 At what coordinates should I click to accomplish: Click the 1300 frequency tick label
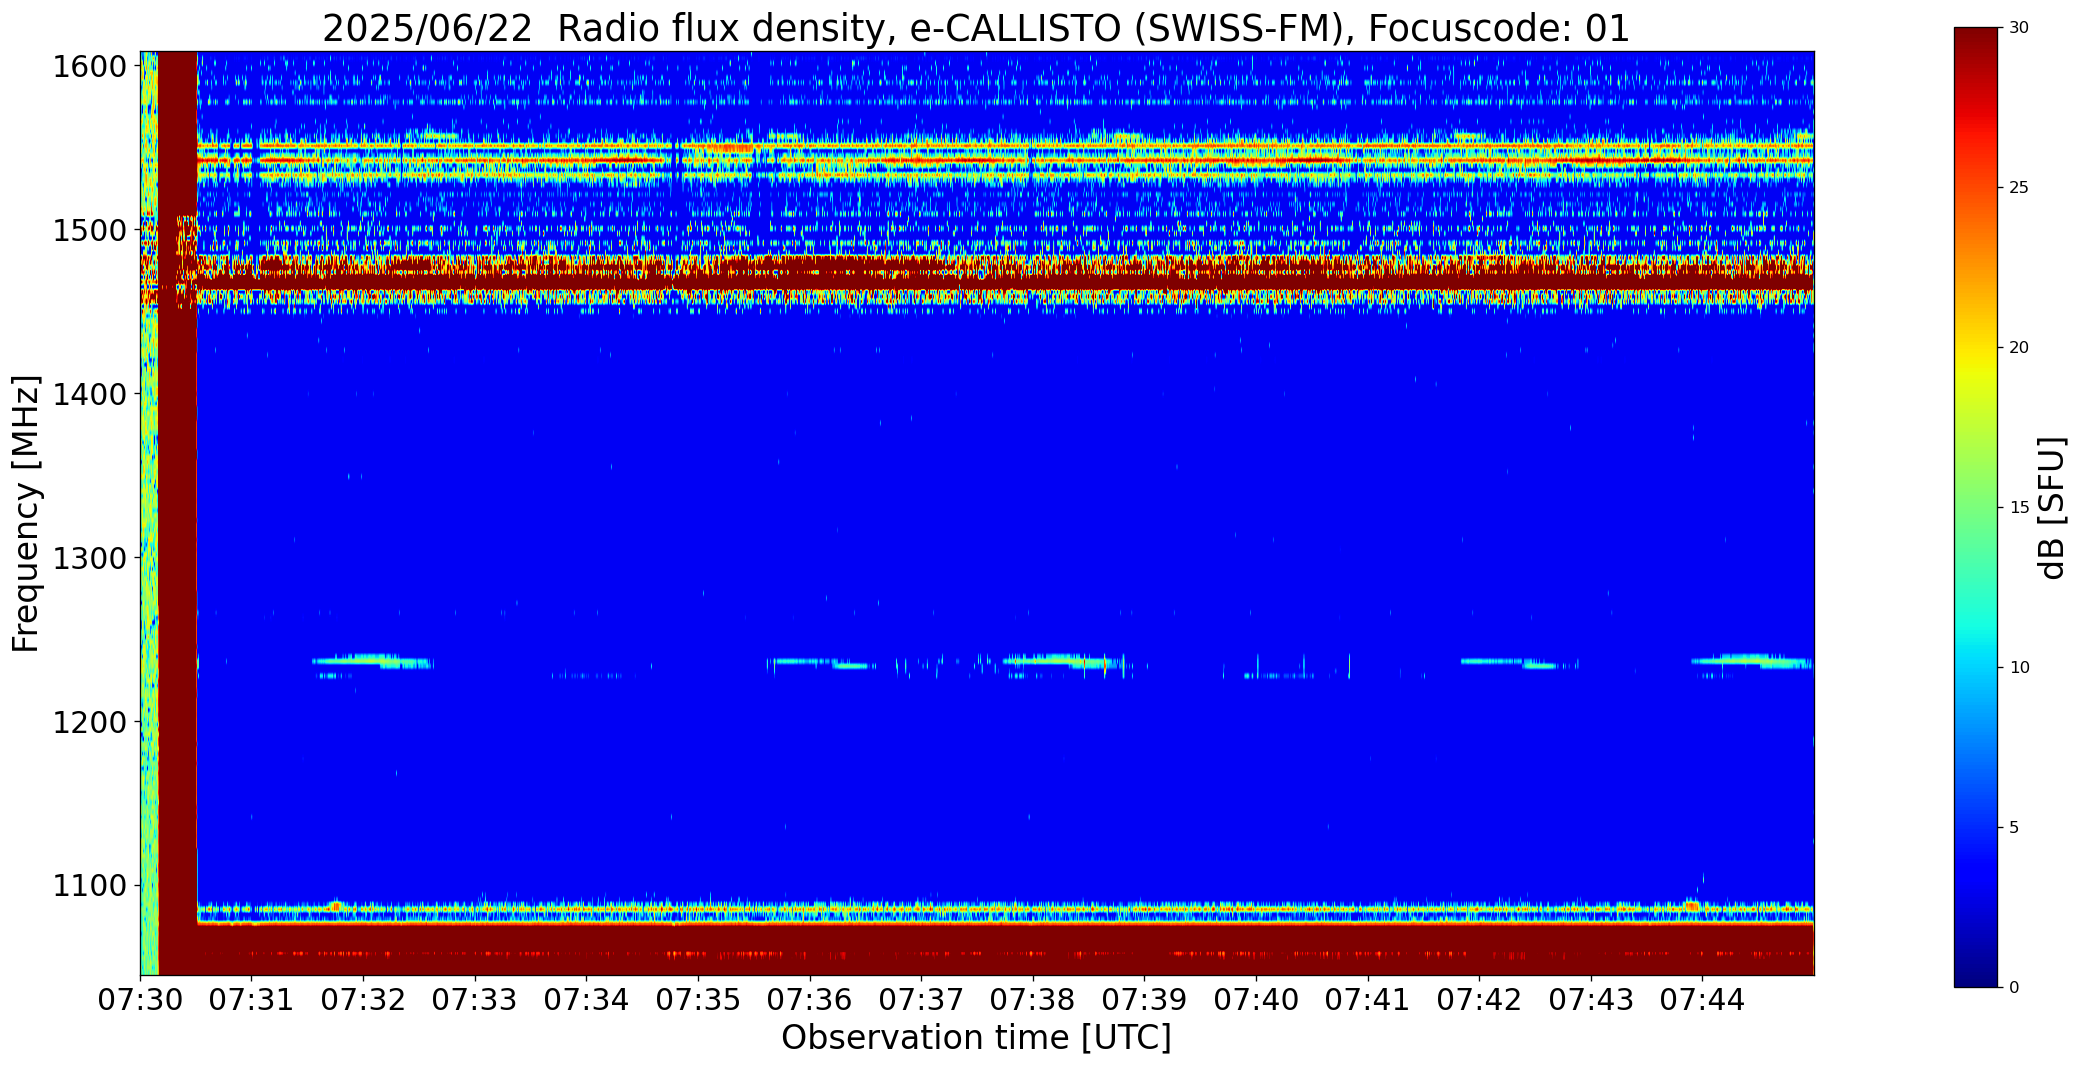coord(89,558)
